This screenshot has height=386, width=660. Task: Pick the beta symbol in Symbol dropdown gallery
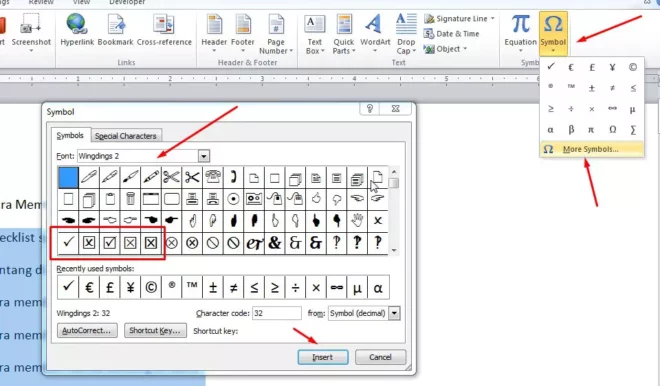click(571, 130)
